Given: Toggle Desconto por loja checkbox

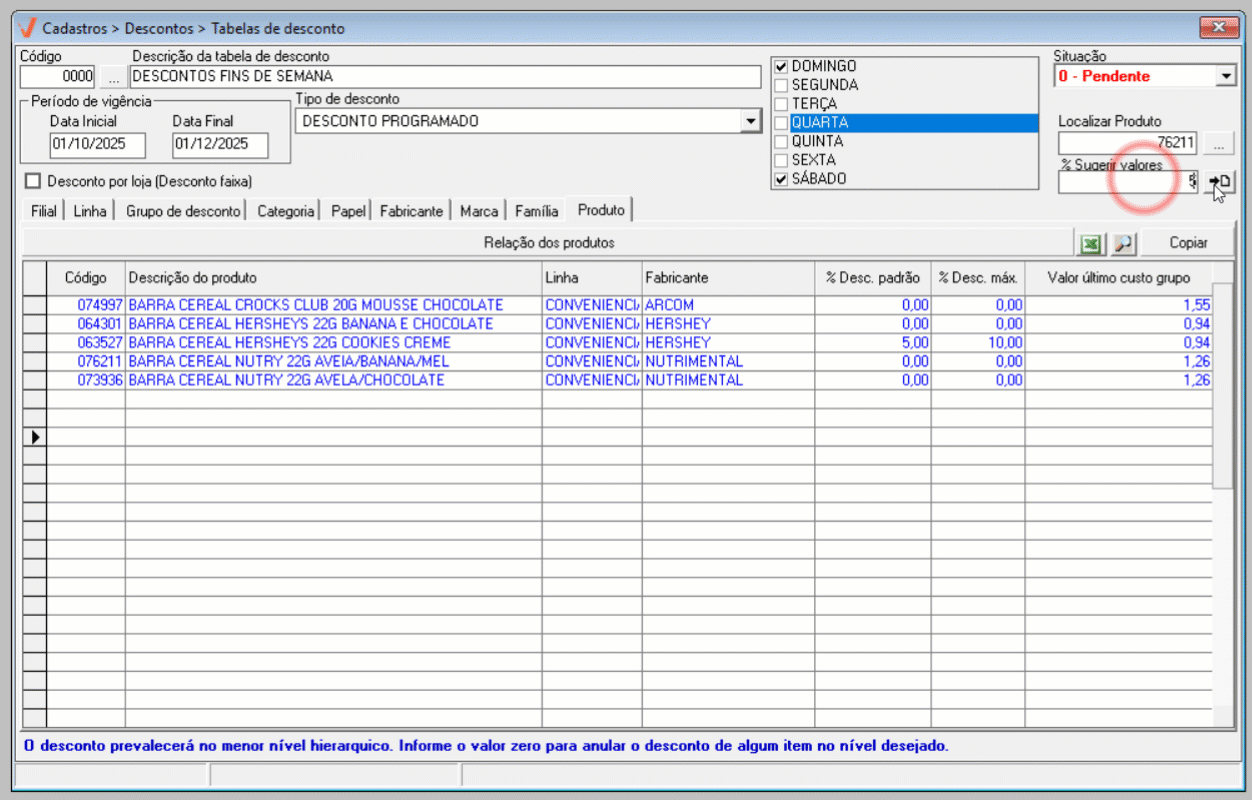Looking at the screenshot, I should coord(33,181).
